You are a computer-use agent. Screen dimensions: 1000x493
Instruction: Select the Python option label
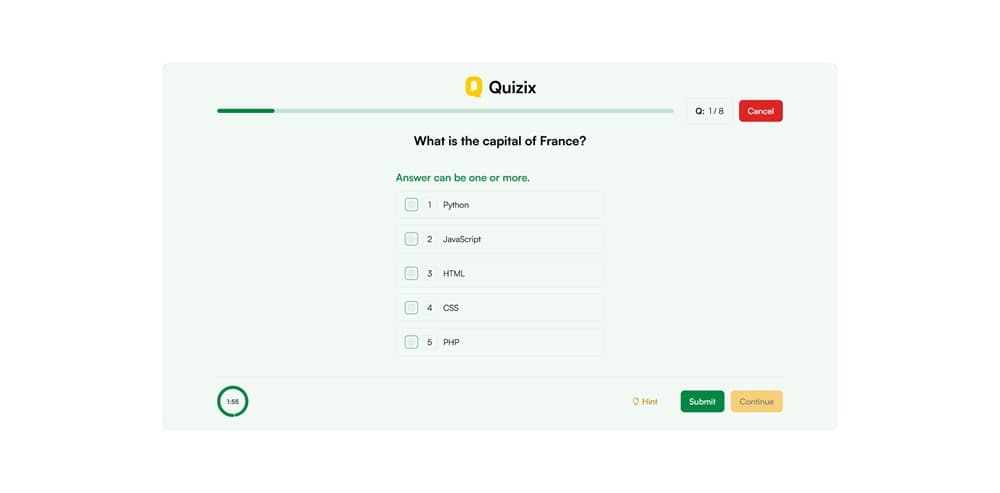tap(456, 205)
